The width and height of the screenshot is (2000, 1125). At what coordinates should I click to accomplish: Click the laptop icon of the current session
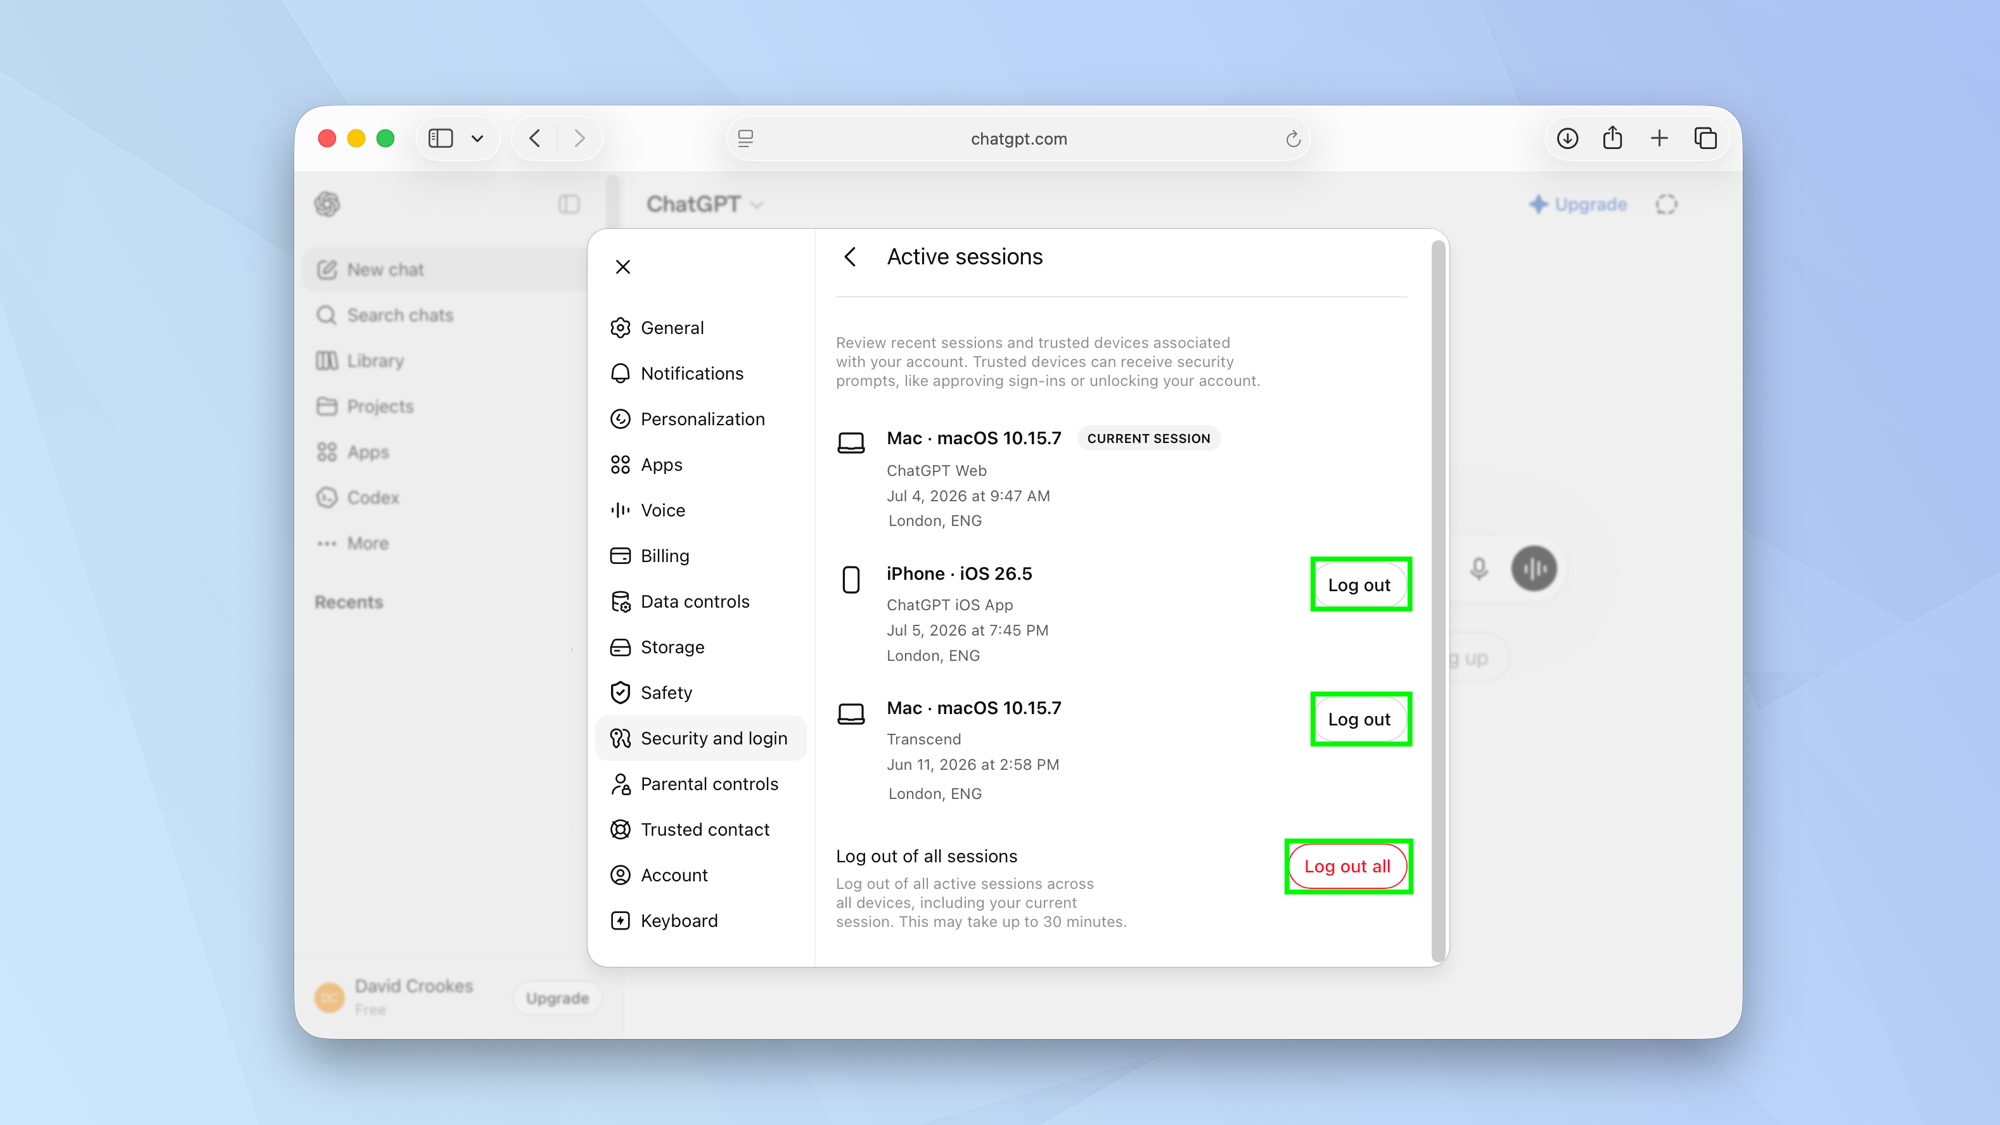click(x=851, y=443)
